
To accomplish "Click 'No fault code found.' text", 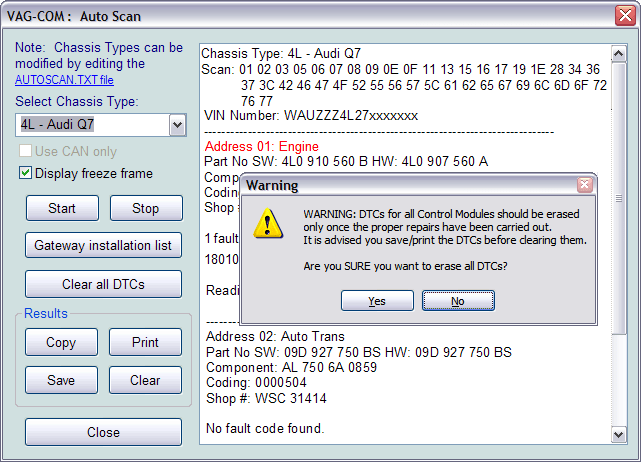I will [265, 428].
